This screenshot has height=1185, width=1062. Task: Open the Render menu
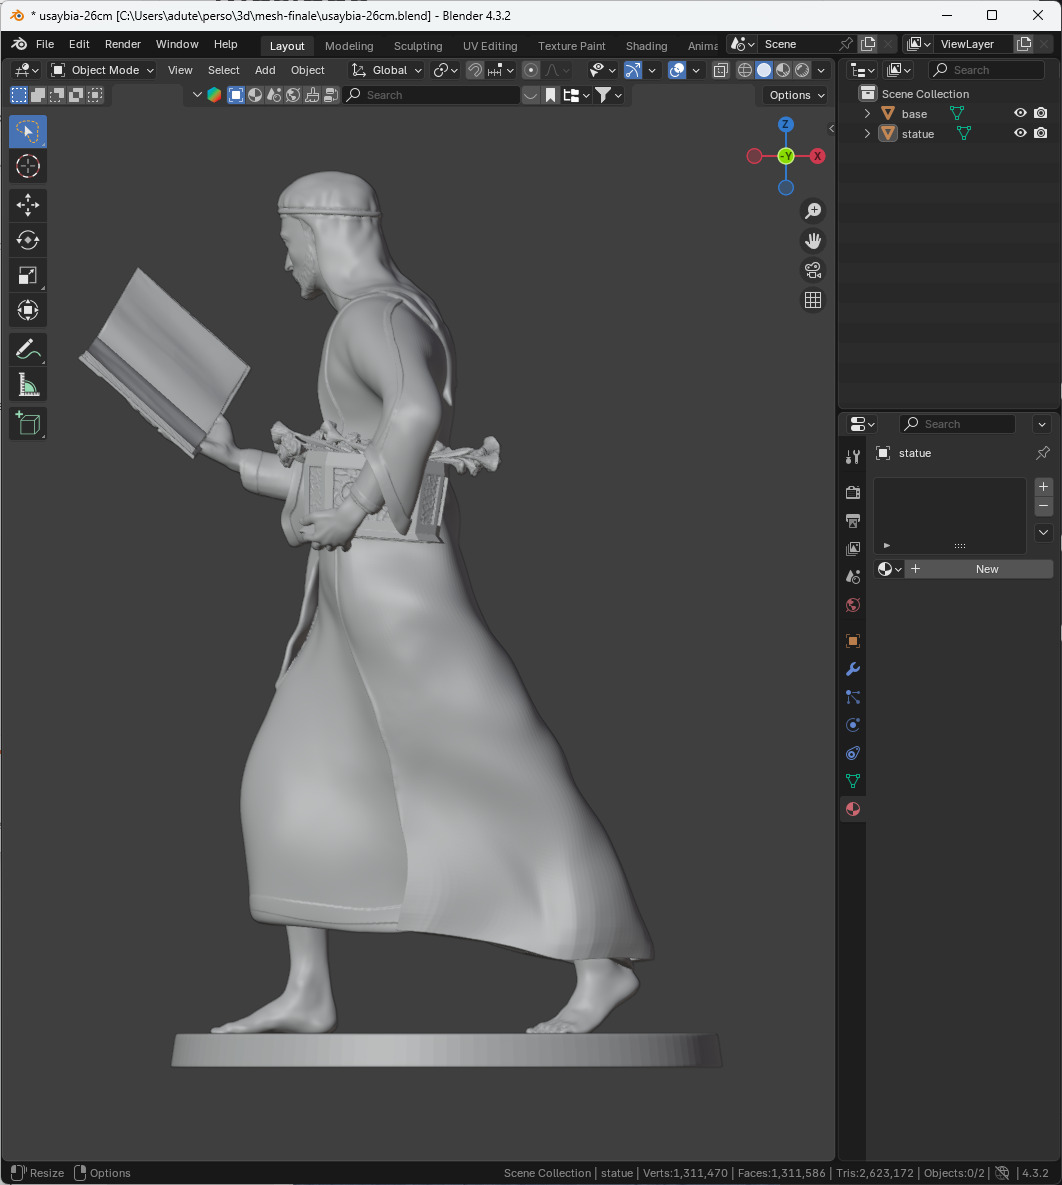123,44
